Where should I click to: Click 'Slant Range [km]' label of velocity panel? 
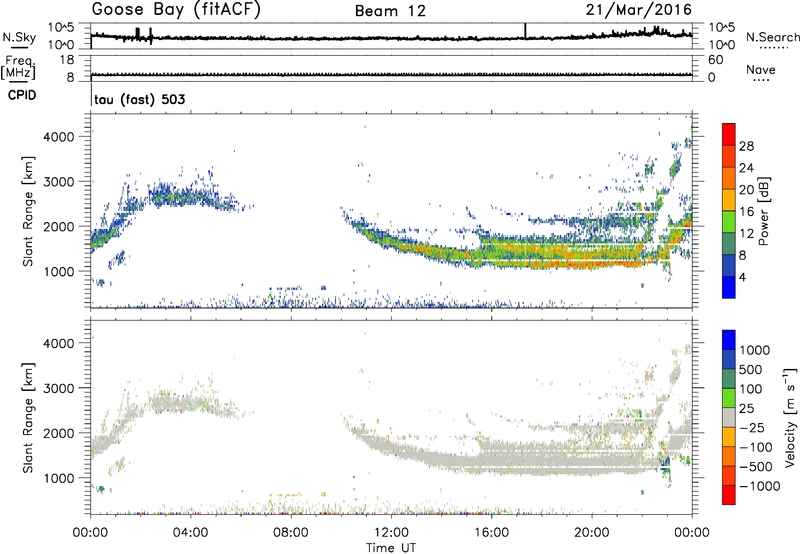pos(28,417)
